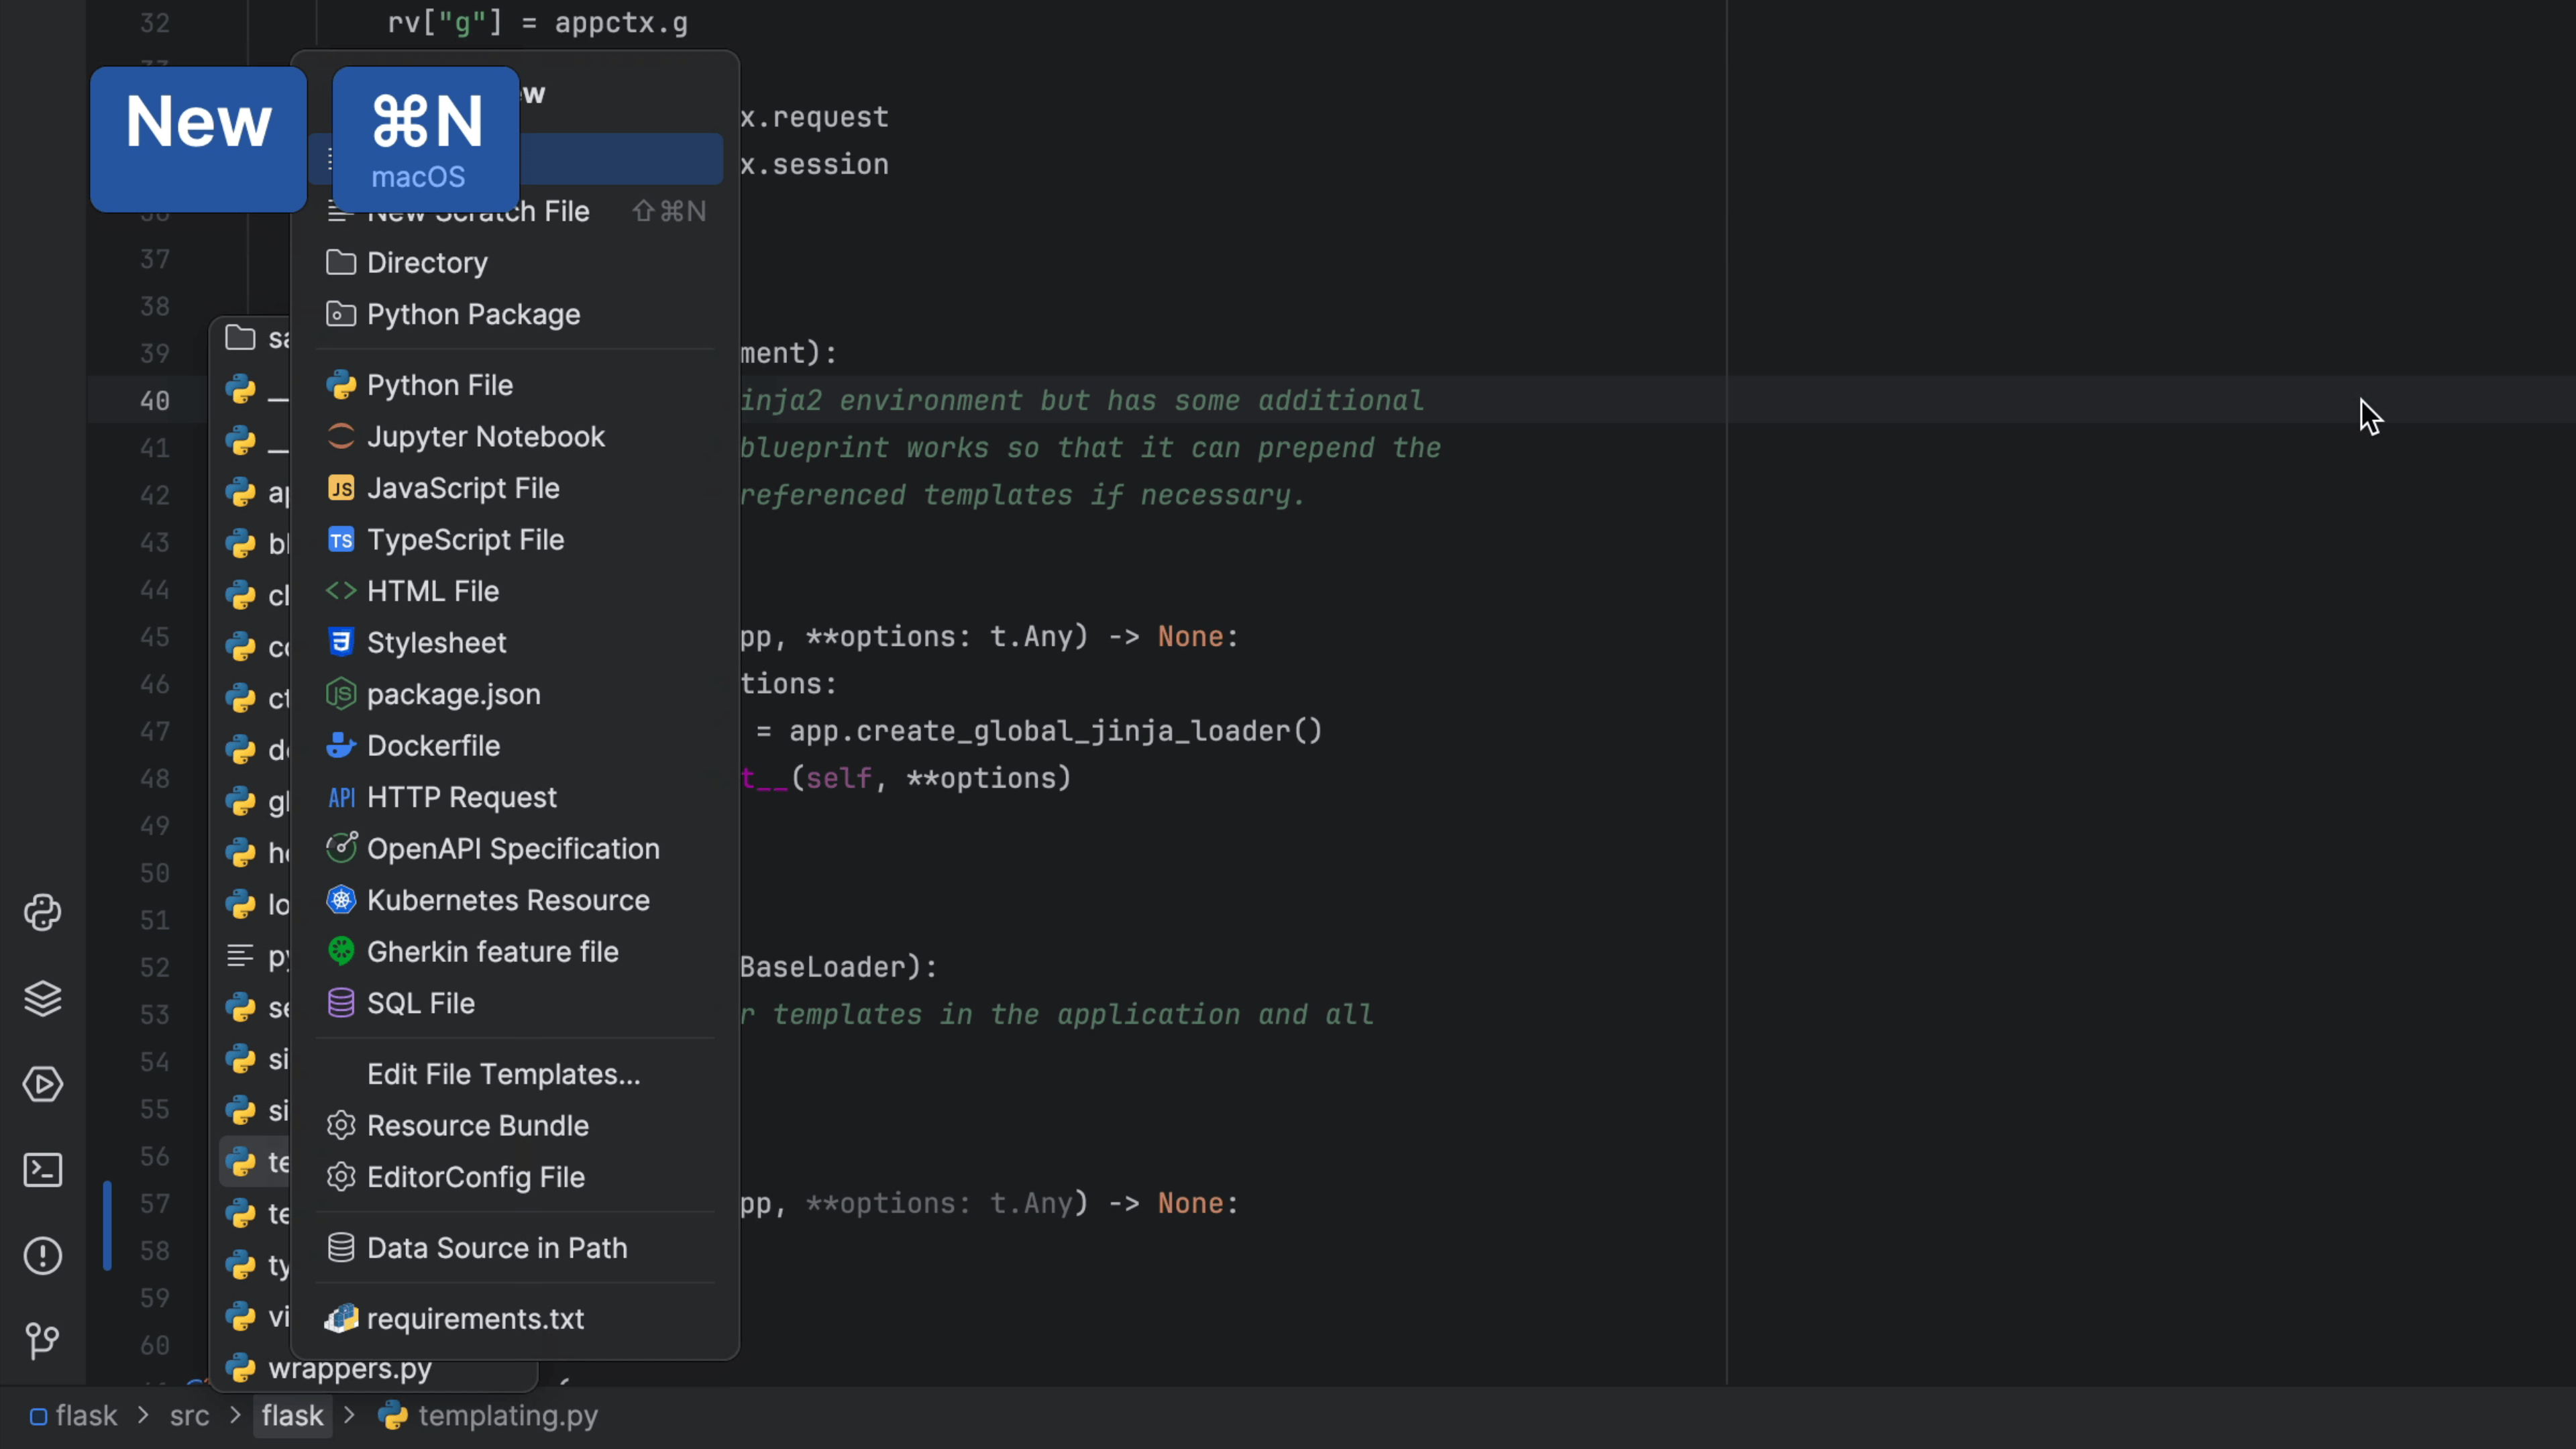Click the templating.py breadcrumb
This screenshot has height=1449, width=2576.
click(x=507, y=1416)
